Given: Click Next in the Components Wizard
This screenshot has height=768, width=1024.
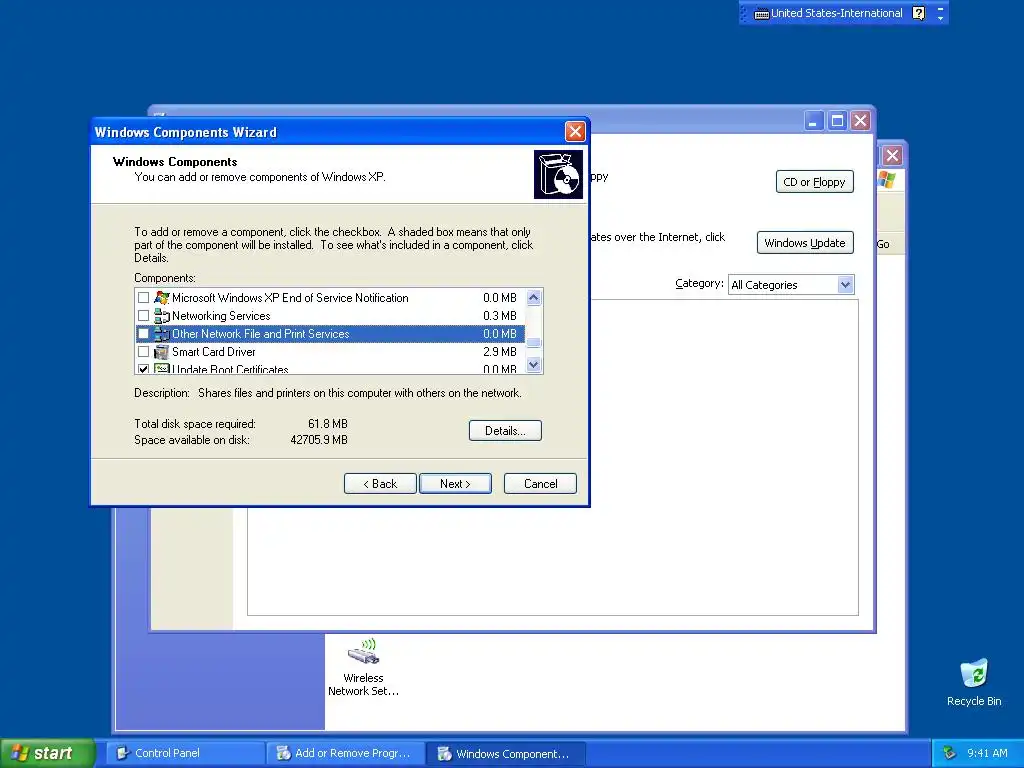Looking at the screenshot, I should click(x=455, y=483).
